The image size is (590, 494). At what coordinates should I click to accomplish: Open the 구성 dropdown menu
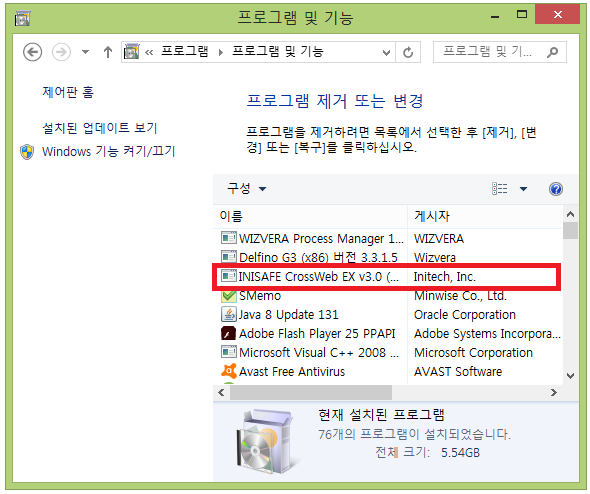tap(246, 188)
